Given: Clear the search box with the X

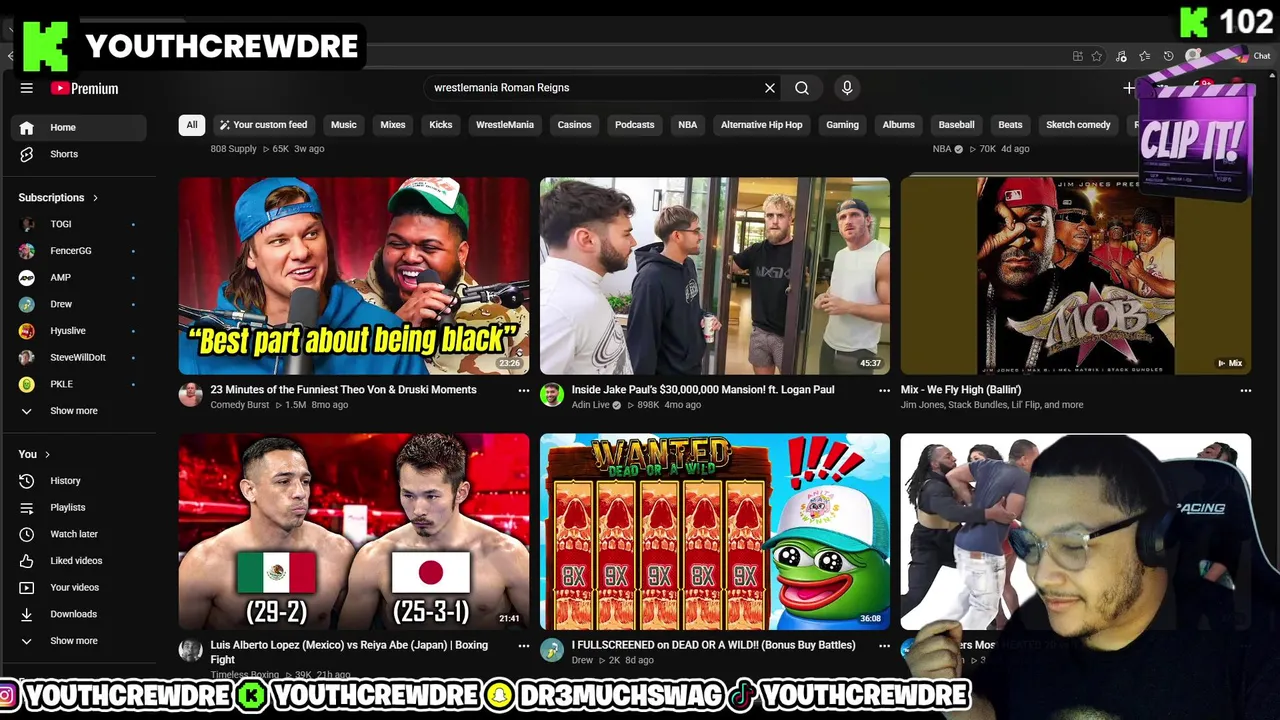Looking at the screenshot, I should (x=770, y=88).
